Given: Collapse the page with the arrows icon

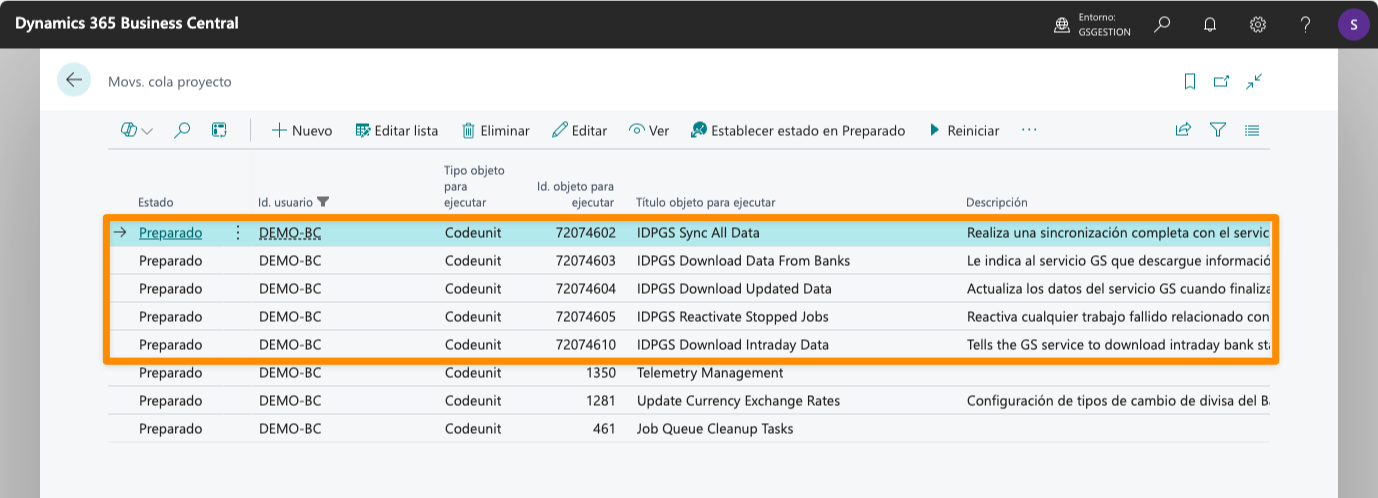Looking at the screenshot, I should [x=1254, y=82].
